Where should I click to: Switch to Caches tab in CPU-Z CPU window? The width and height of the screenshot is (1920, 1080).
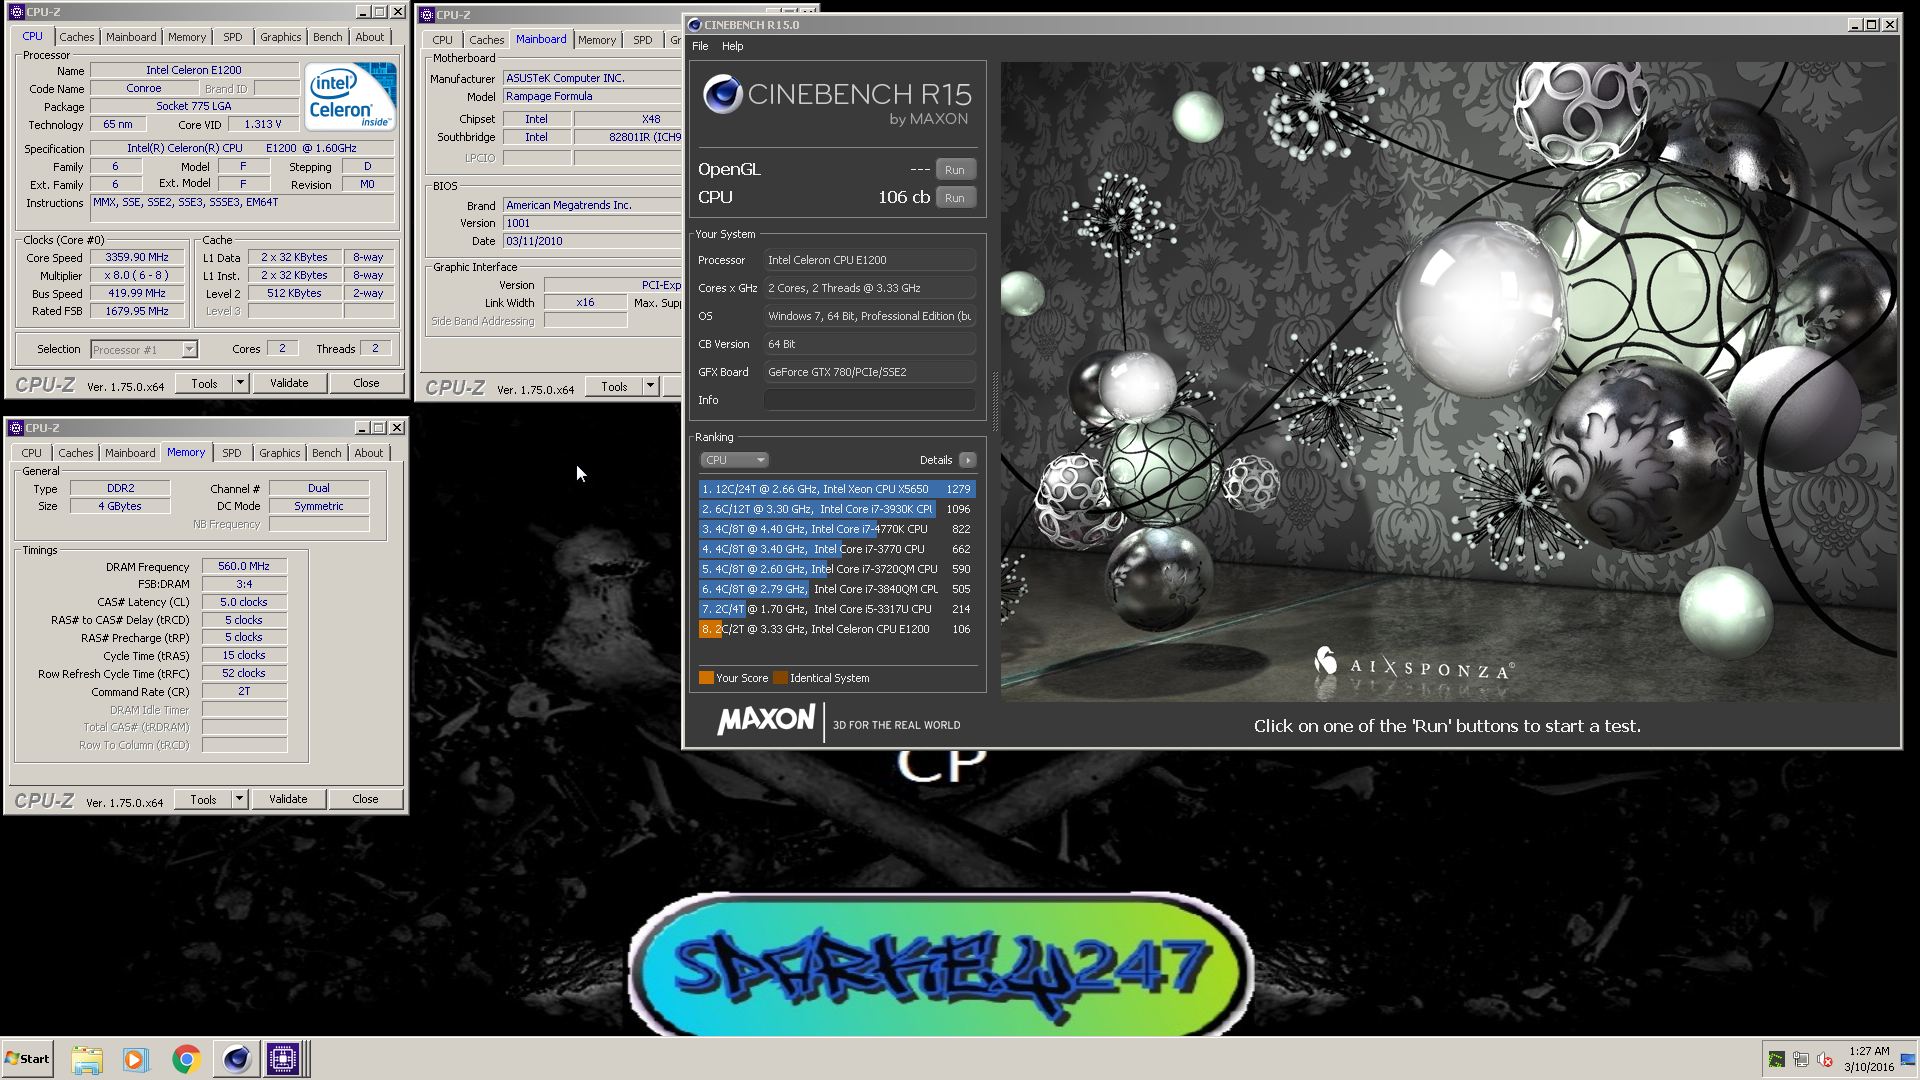[76, 37]
